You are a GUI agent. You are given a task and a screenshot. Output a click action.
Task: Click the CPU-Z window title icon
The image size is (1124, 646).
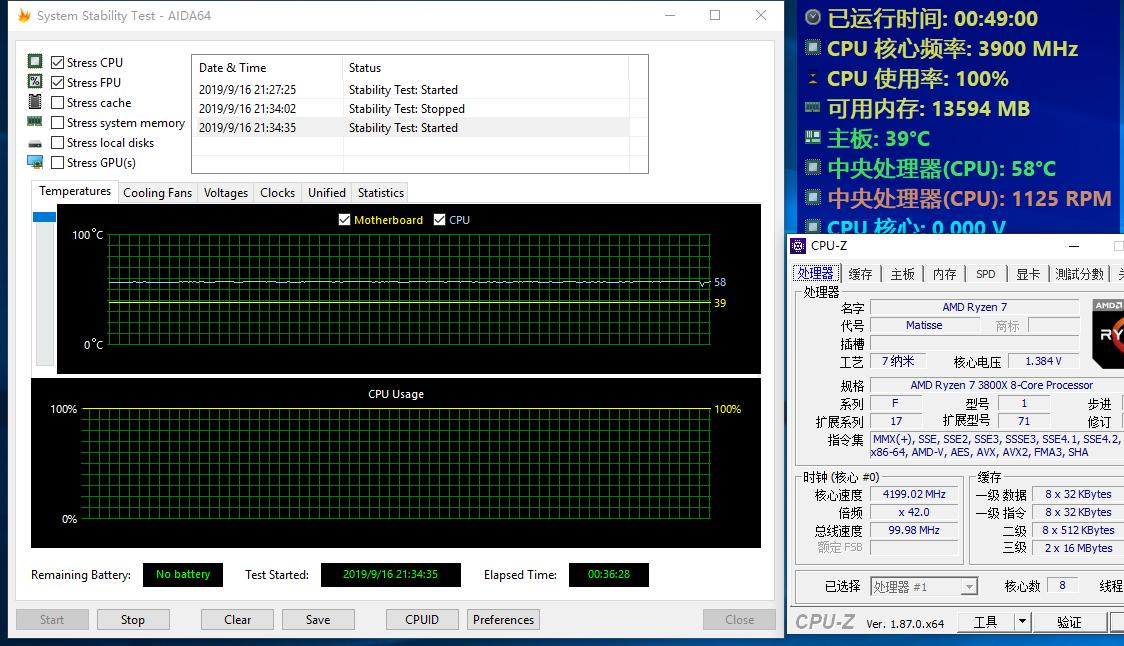(x=798, y=246)
